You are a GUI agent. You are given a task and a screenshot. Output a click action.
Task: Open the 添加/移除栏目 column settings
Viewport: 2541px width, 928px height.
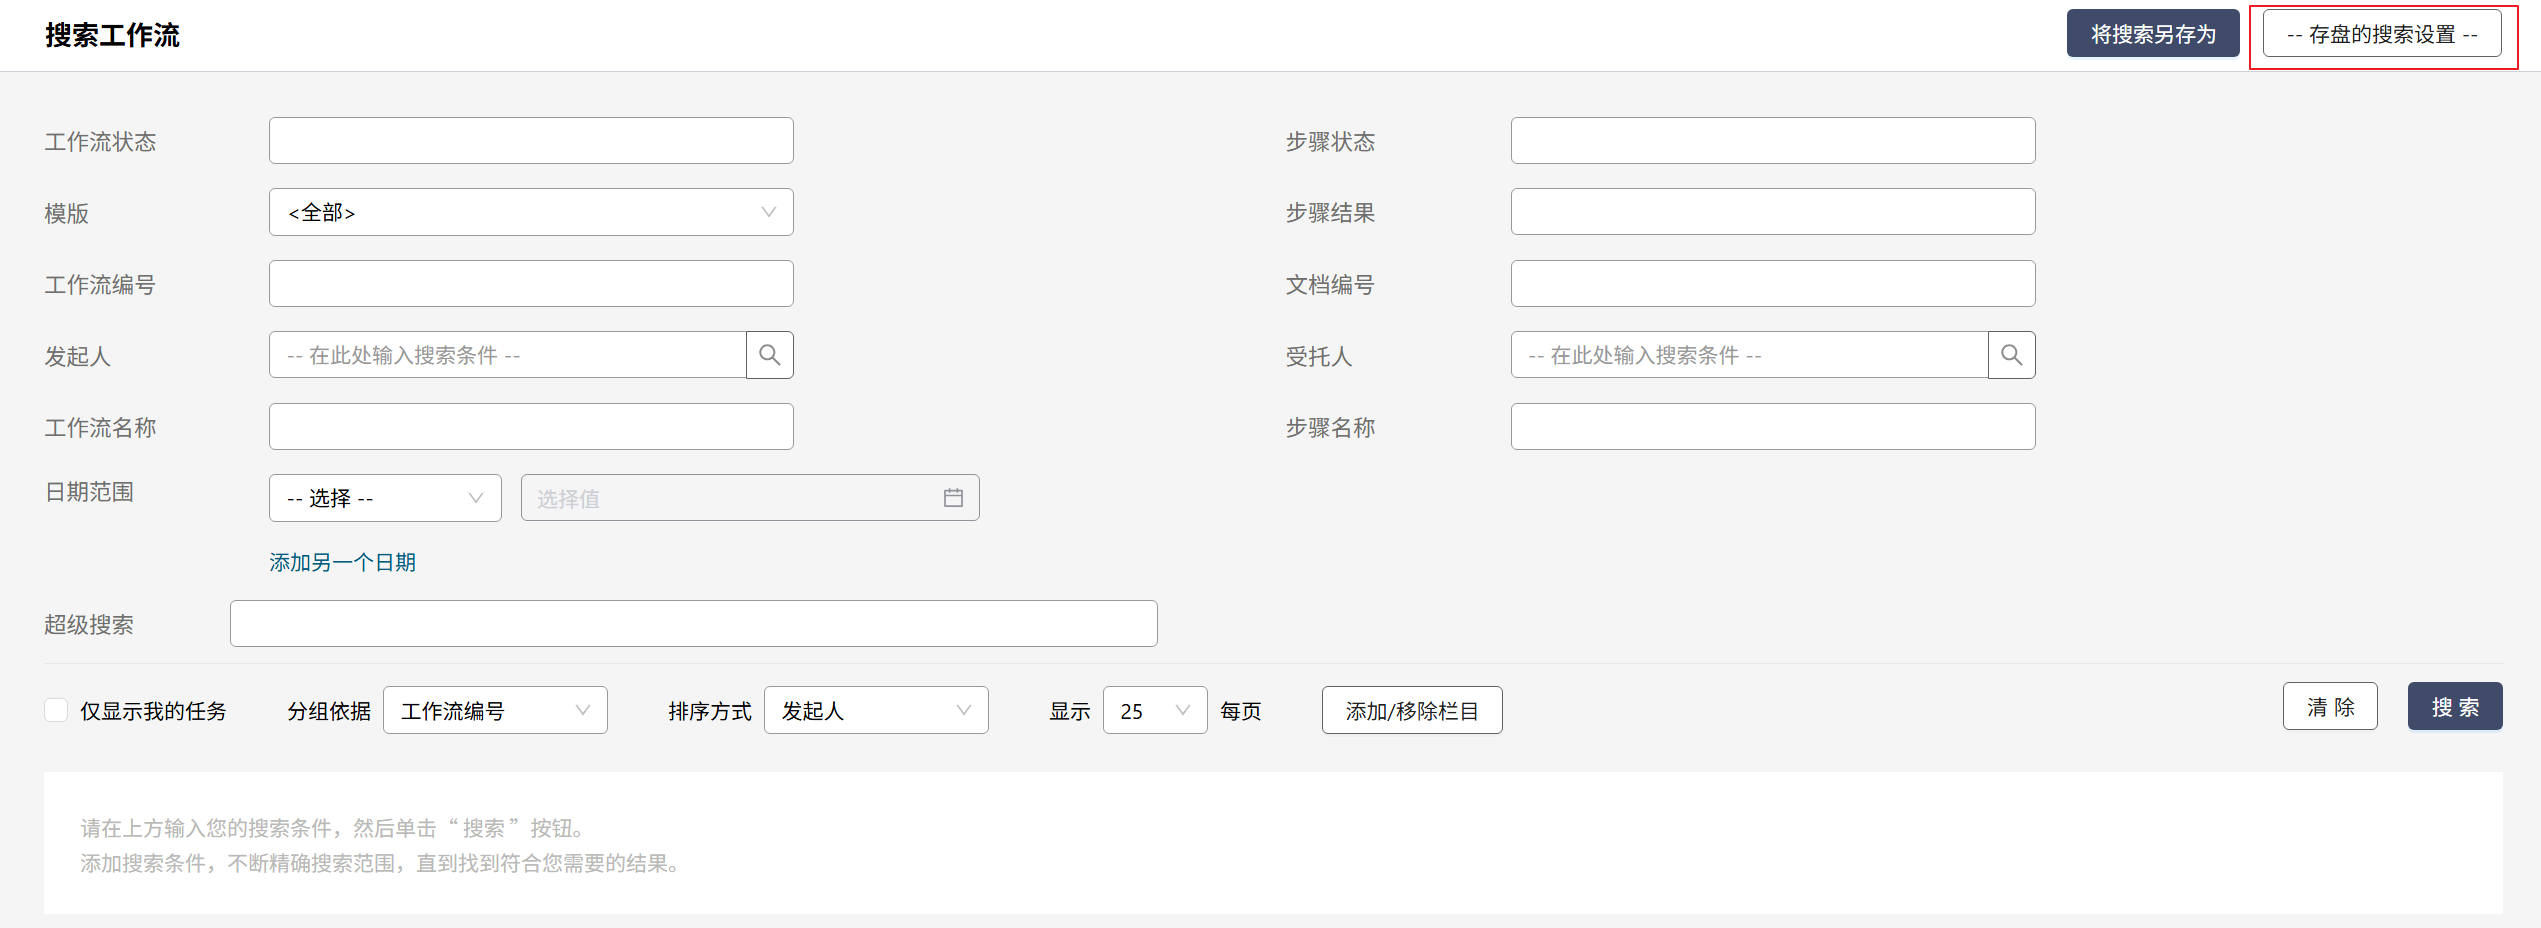1411,711
